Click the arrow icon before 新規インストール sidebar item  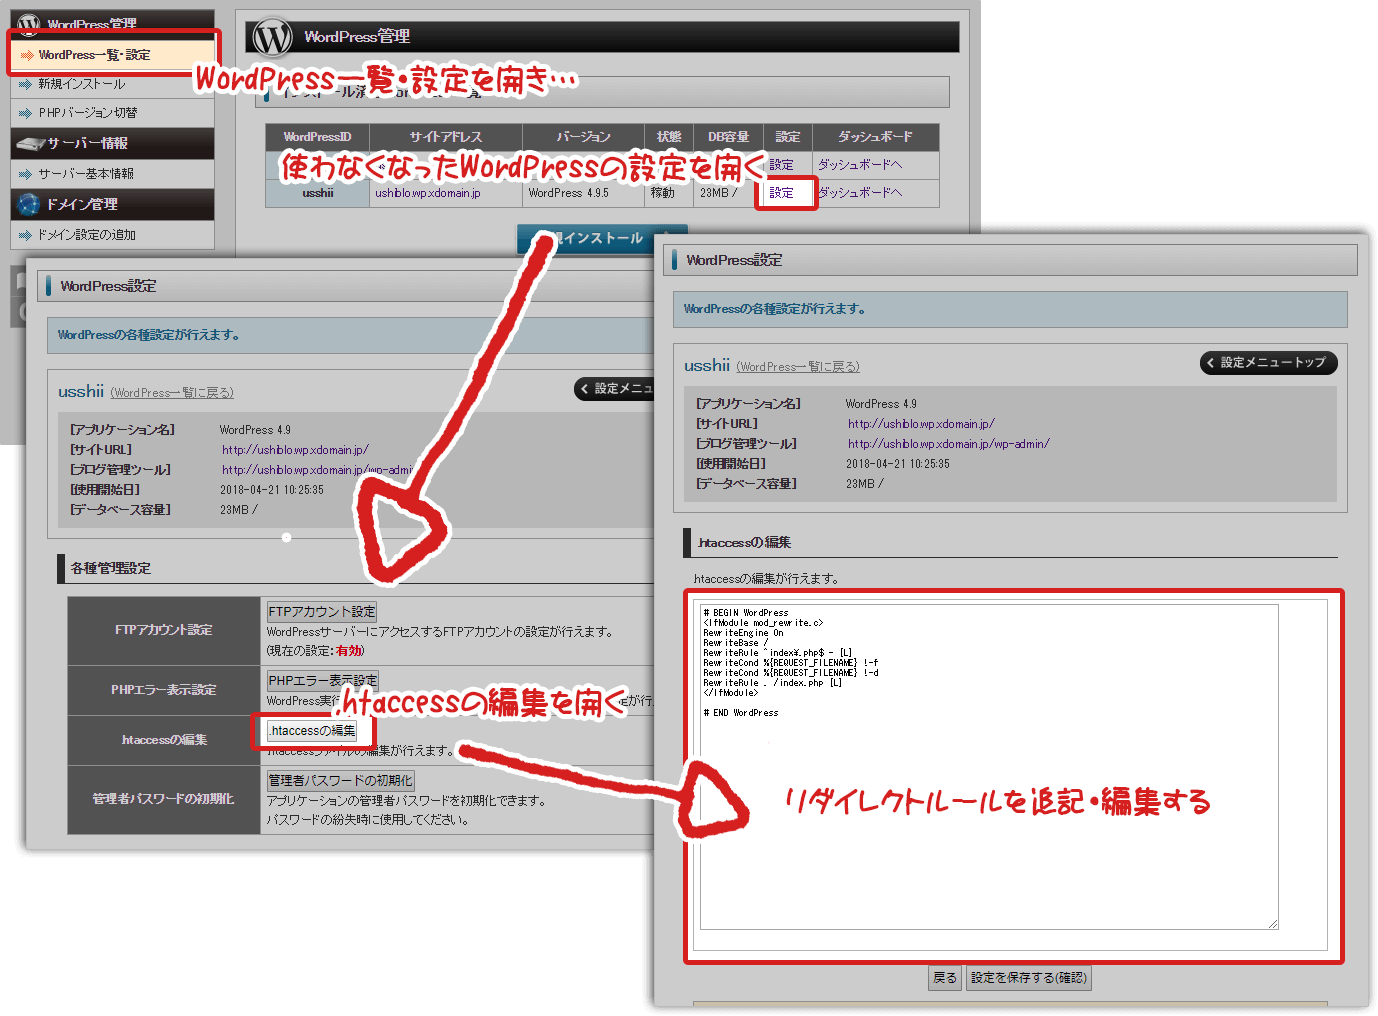(x=26, y=85)
